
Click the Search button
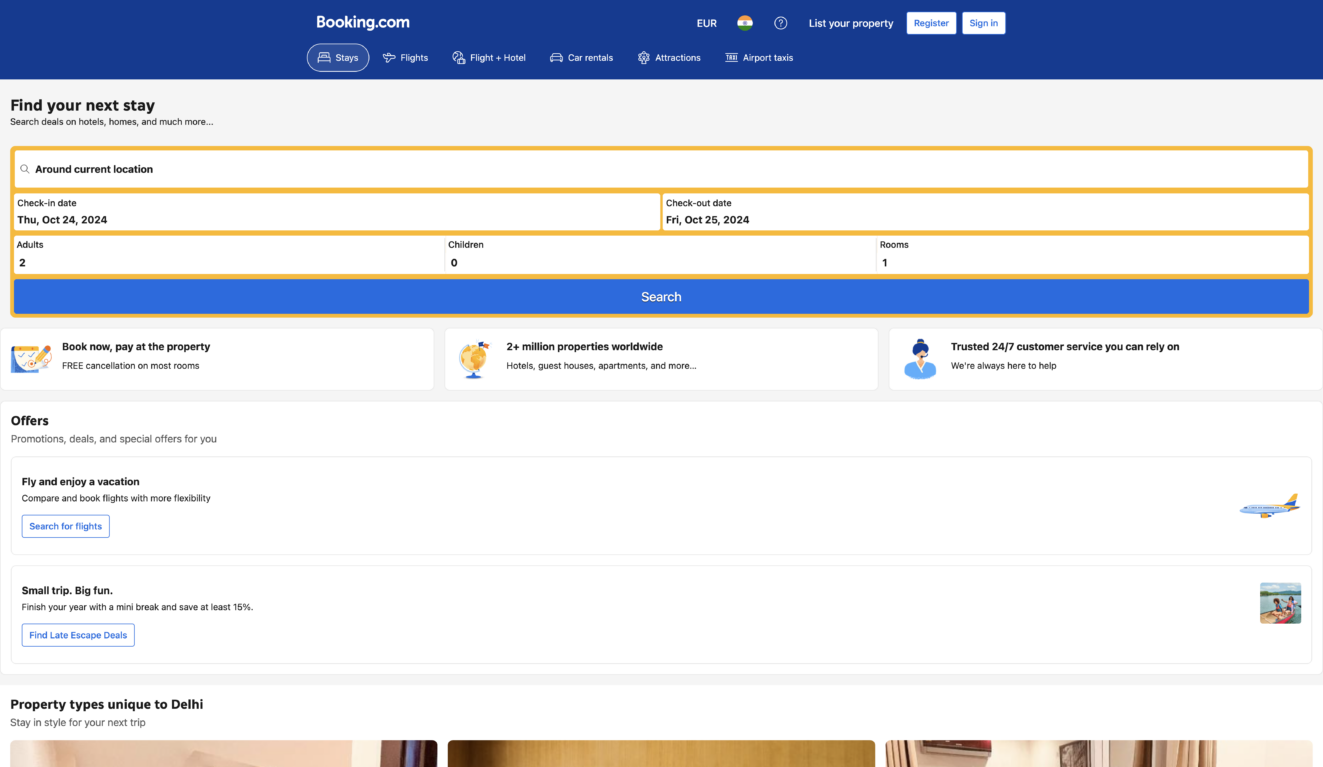pos(661,296)
